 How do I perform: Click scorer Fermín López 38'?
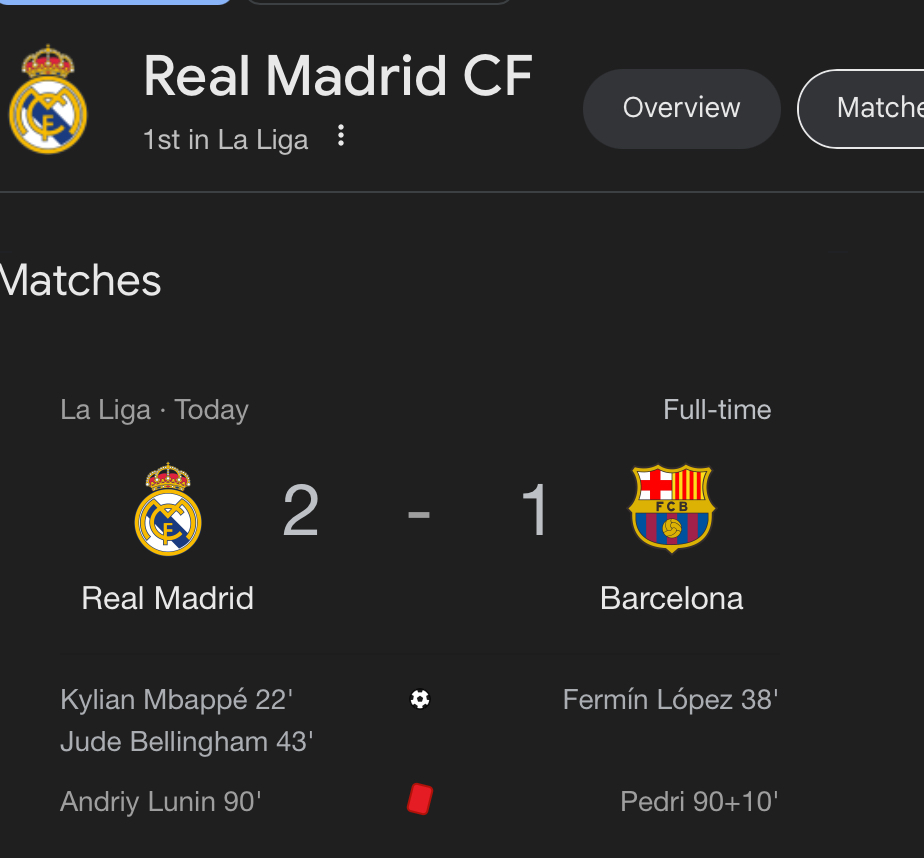(x=670, y=699)
